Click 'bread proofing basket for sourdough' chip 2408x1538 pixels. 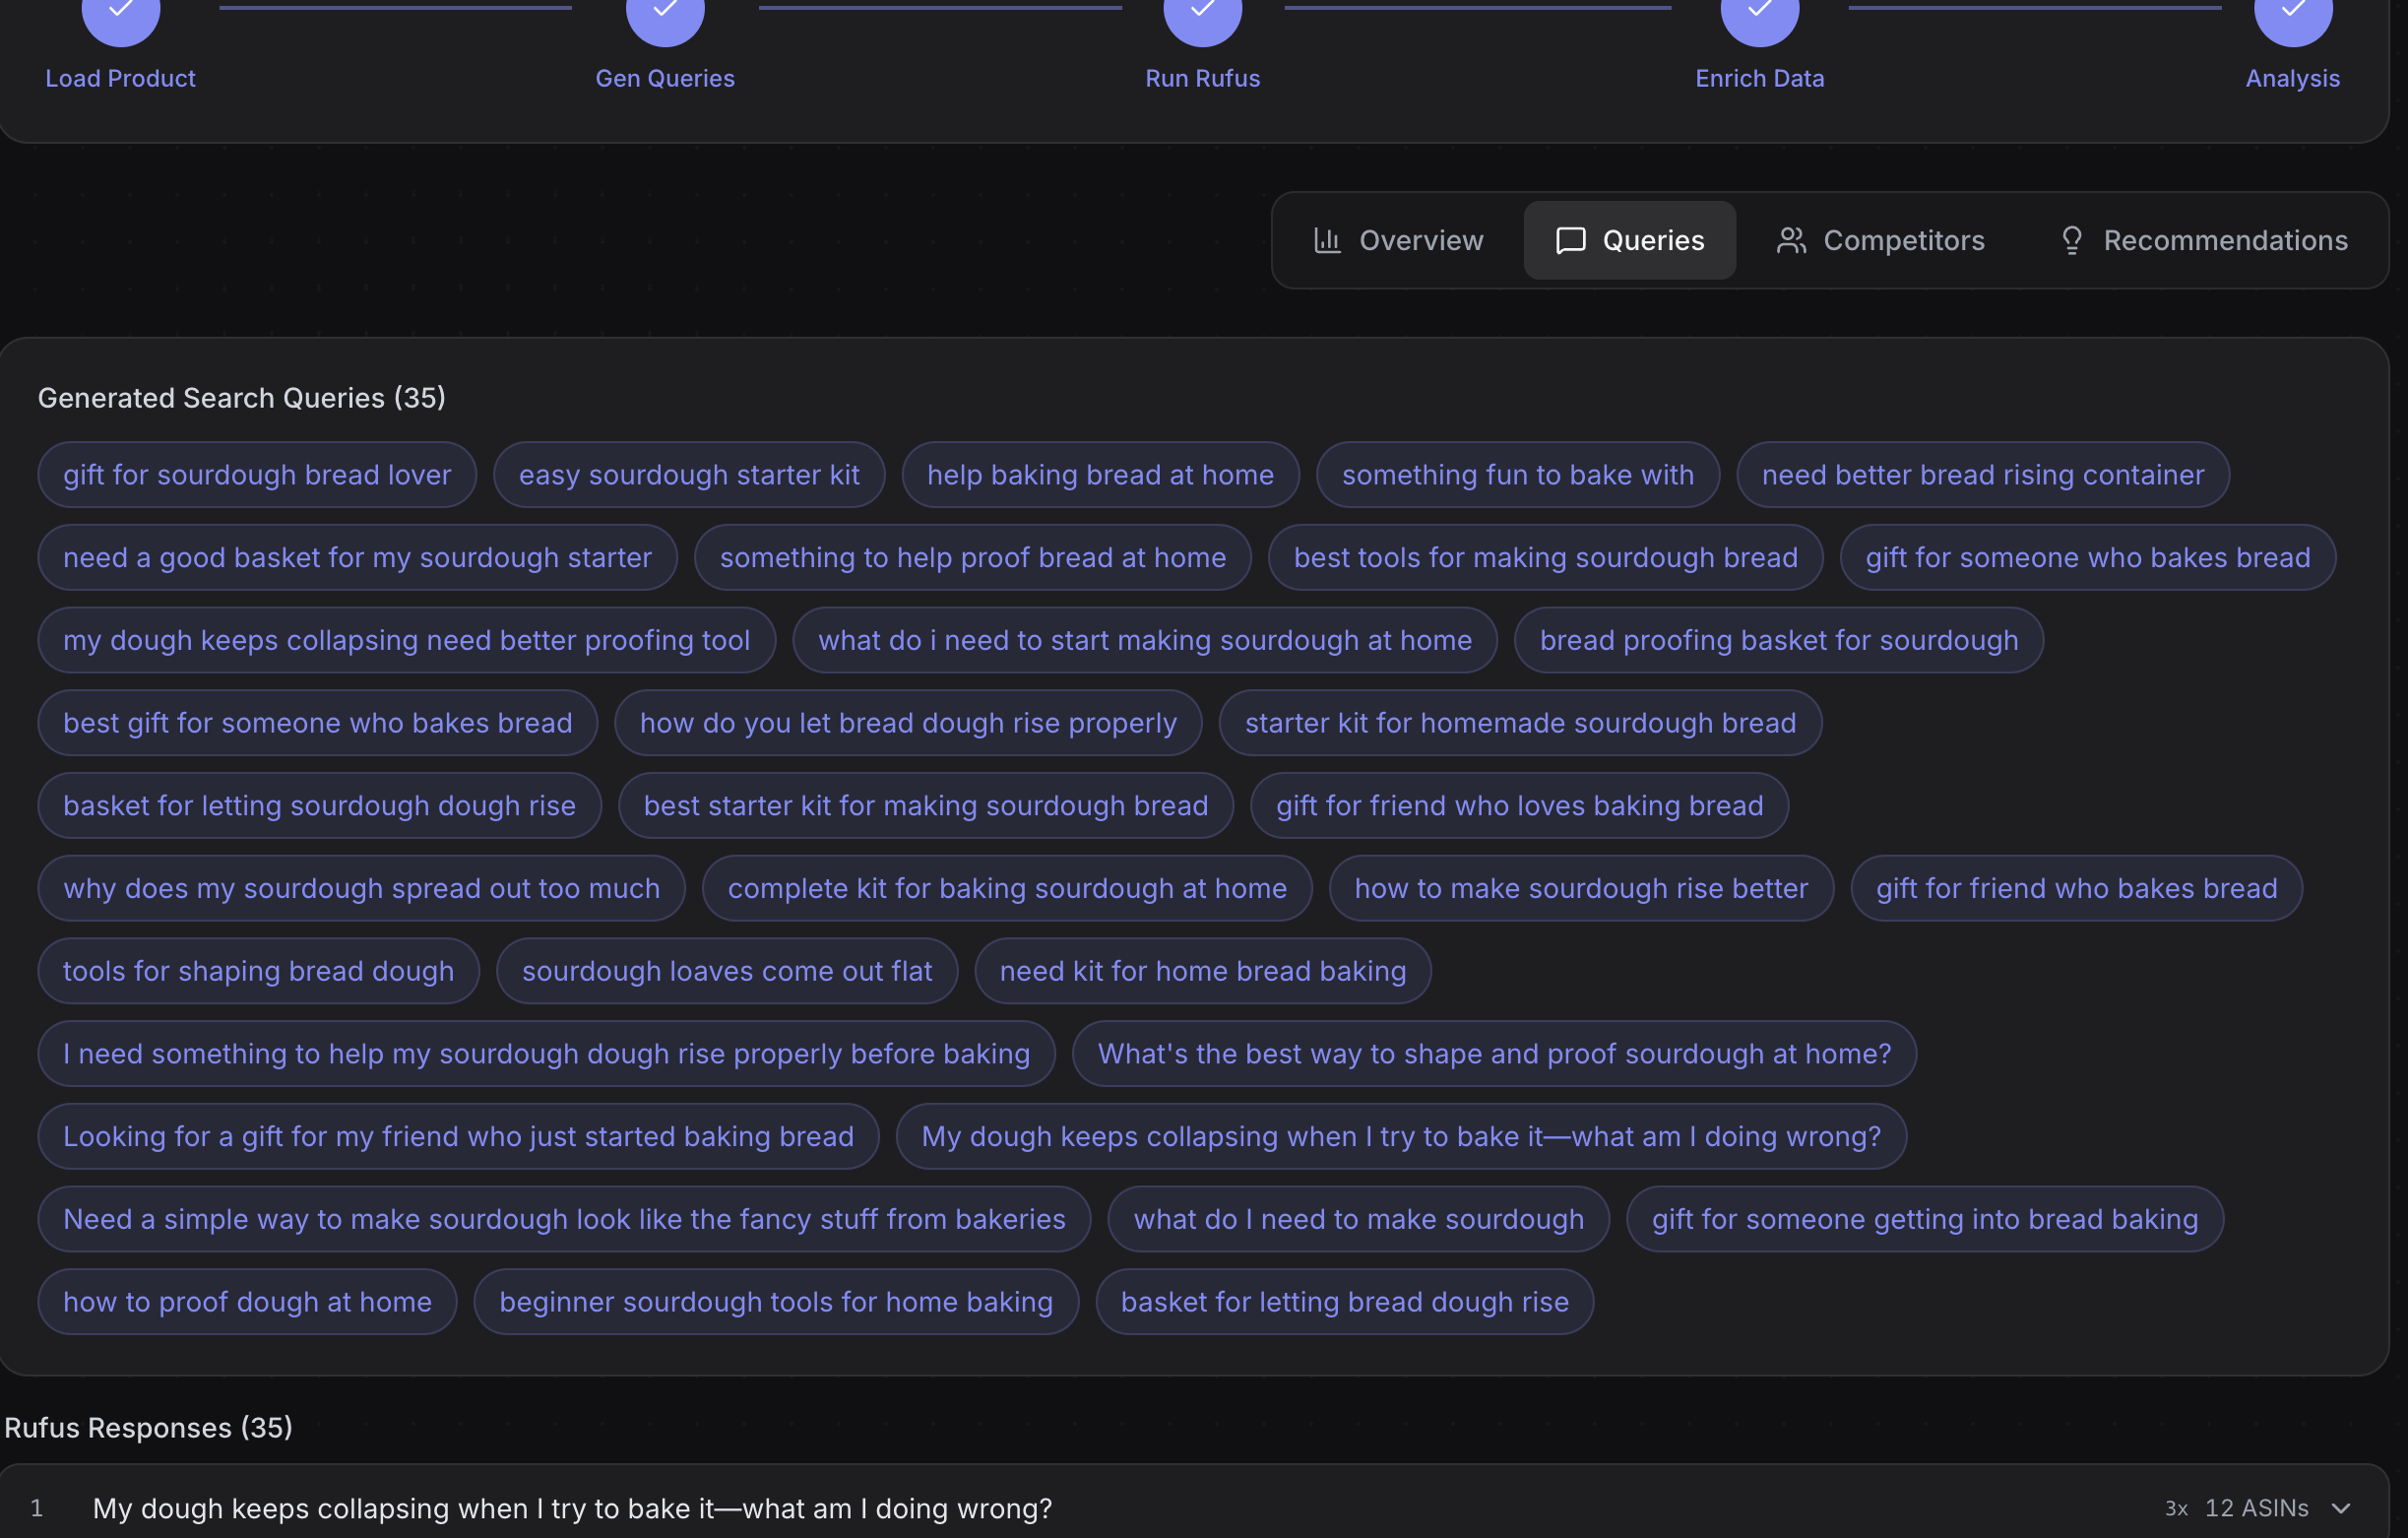tap(1778, 640)
